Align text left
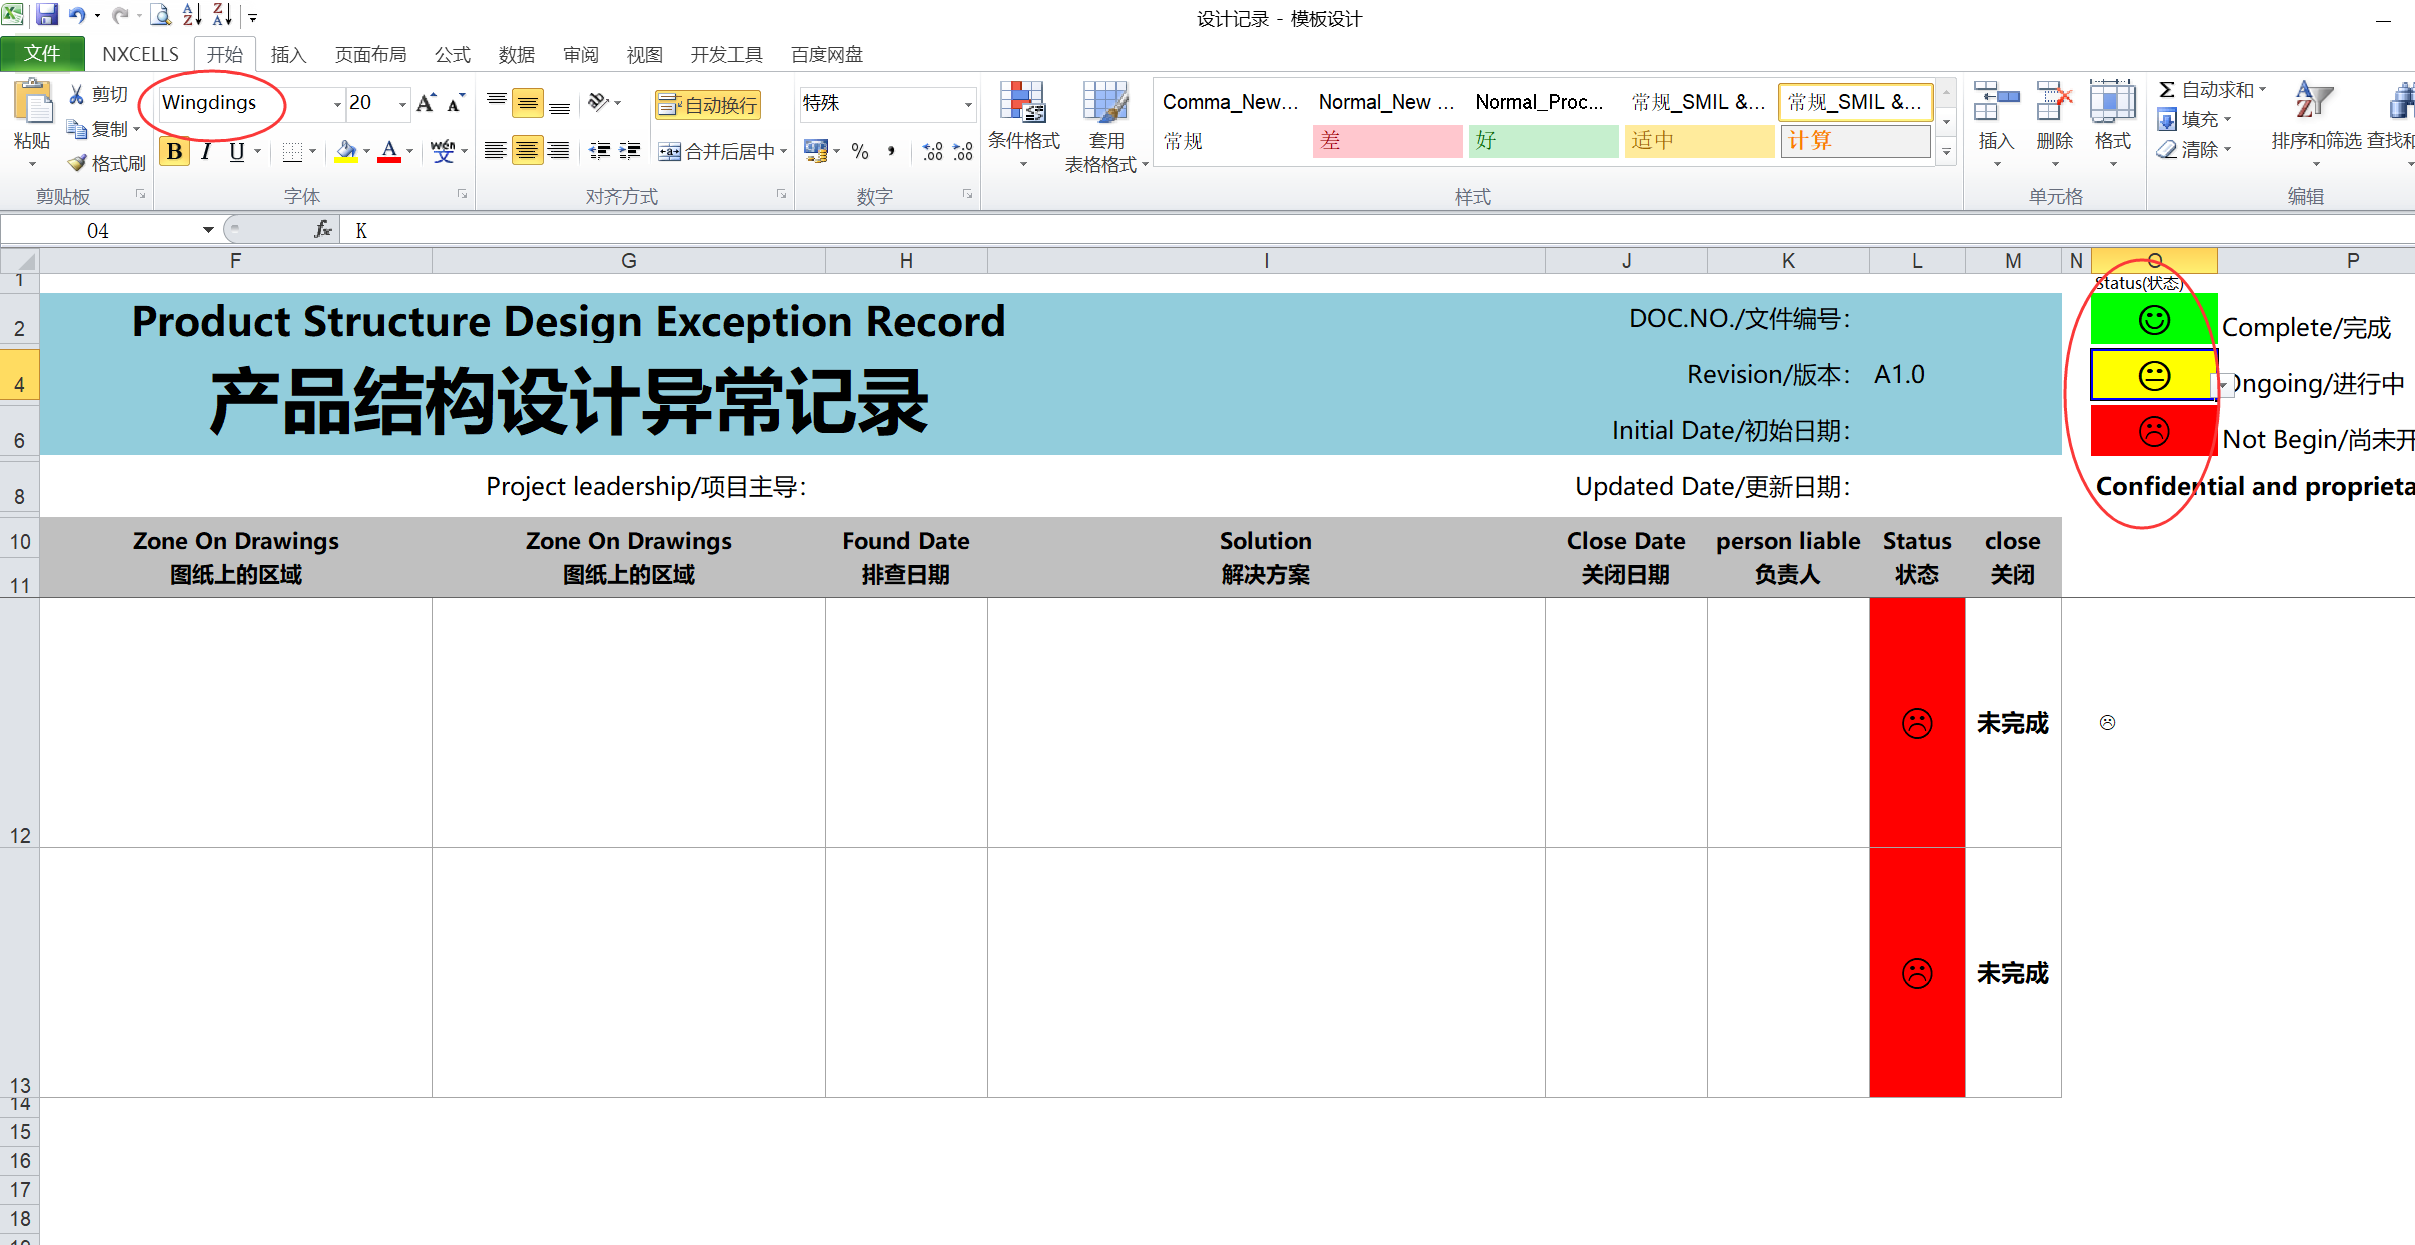 496,151
